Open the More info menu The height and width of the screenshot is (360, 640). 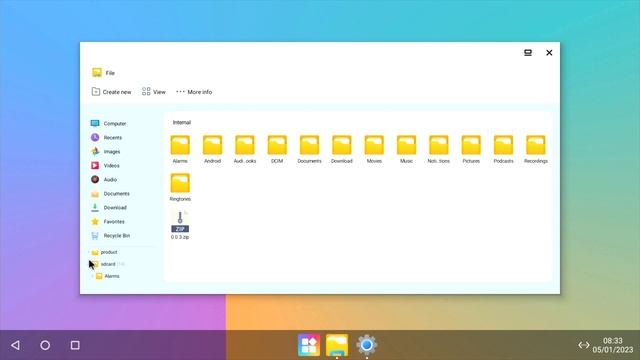tap(194, 92)
